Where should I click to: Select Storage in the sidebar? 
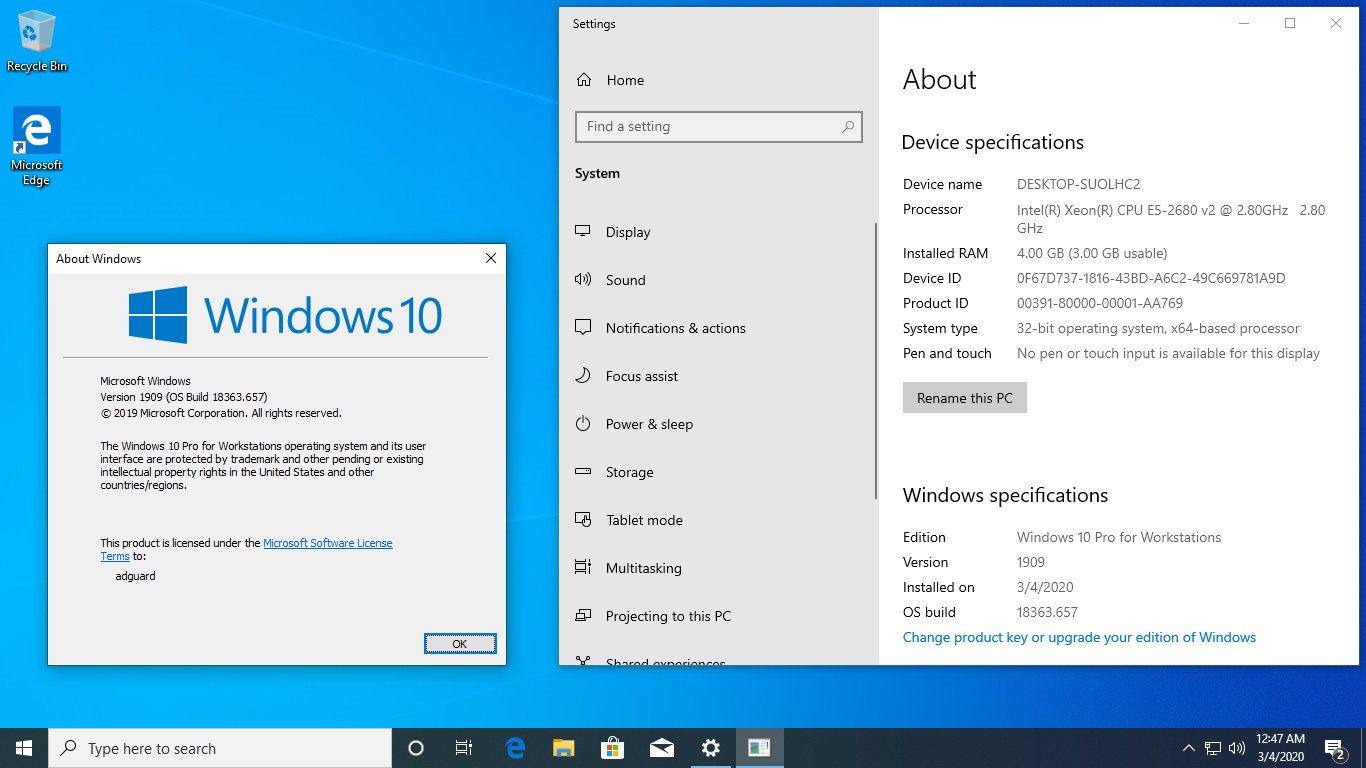[630, 472]
